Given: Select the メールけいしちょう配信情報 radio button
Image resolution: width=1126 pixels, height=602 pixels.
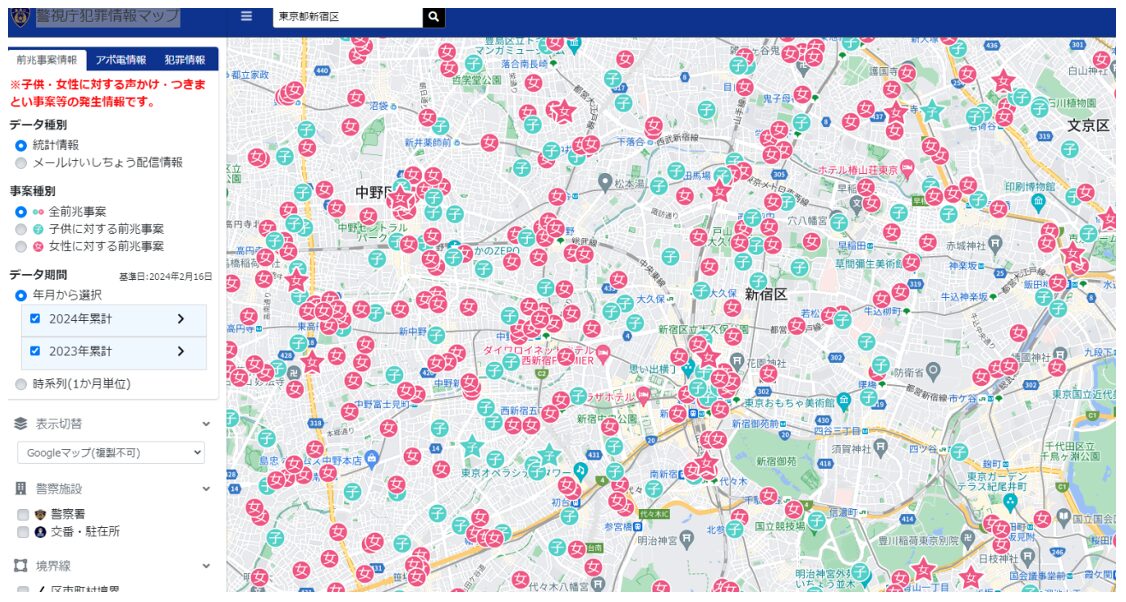Looking at the screenshot, I should pos(21,162).
